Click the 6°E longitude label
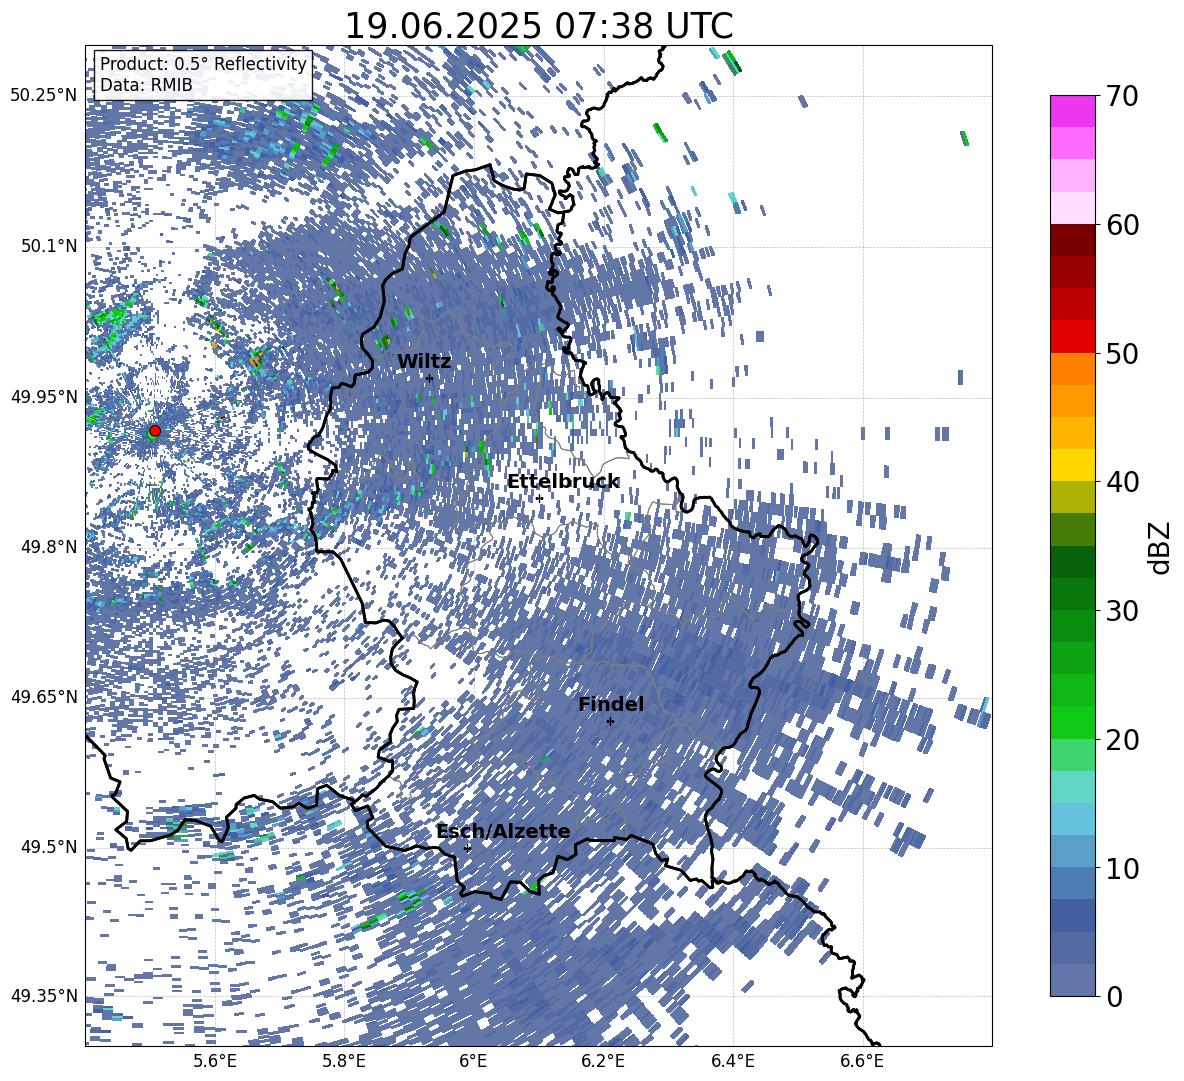1184x1081 pixels. click(x=473, y=1062)
